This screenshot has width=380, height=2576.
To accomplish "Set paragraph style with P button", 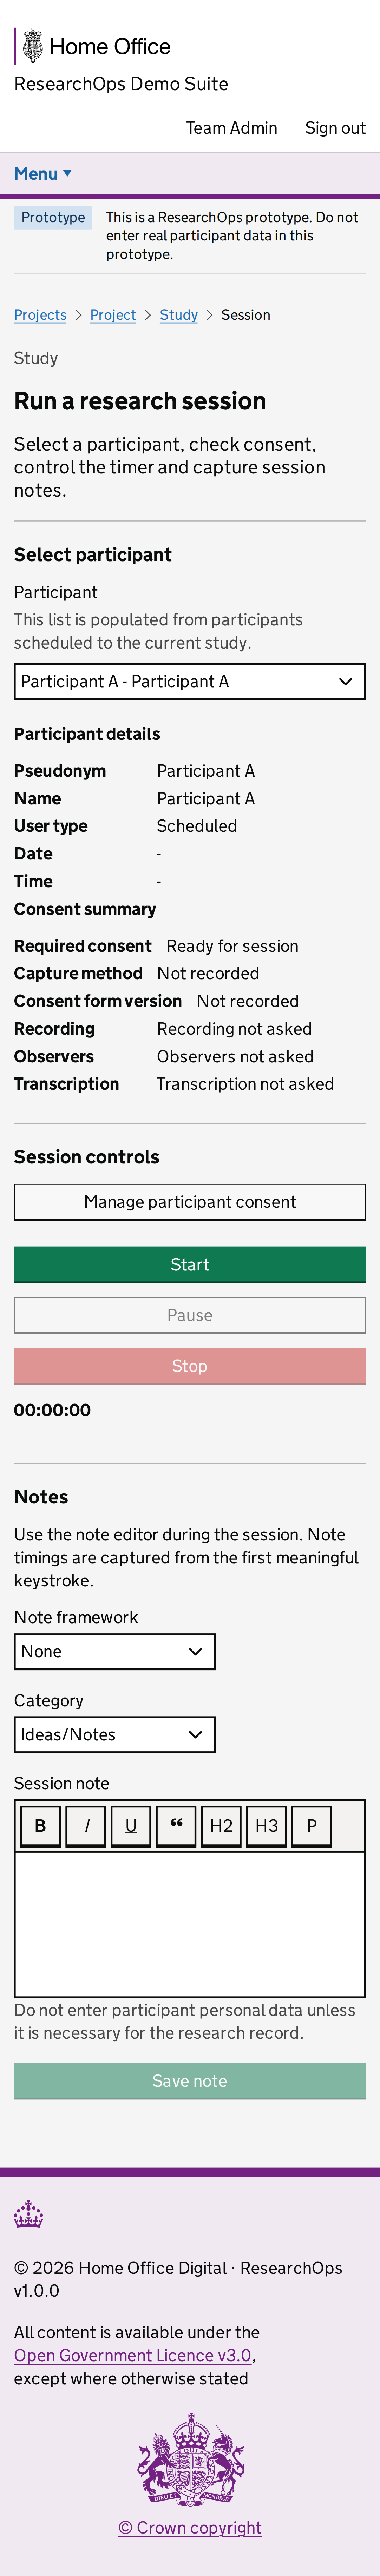I will coord(311,1825).
